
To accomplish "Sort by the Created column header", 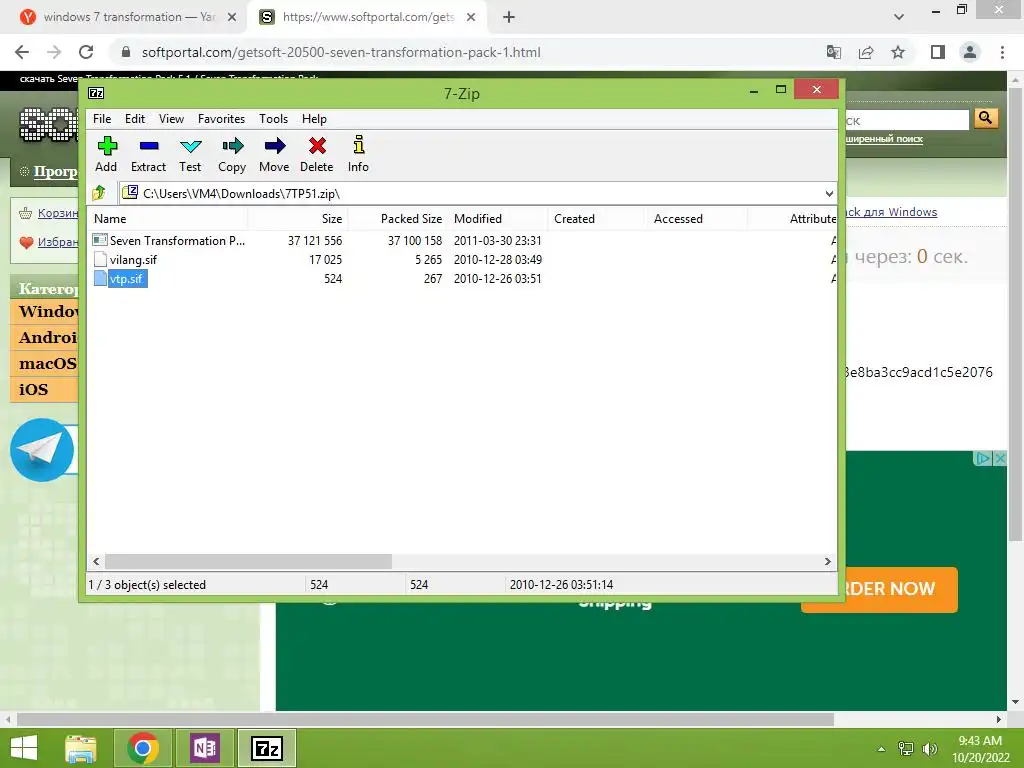I will (597, 219).
